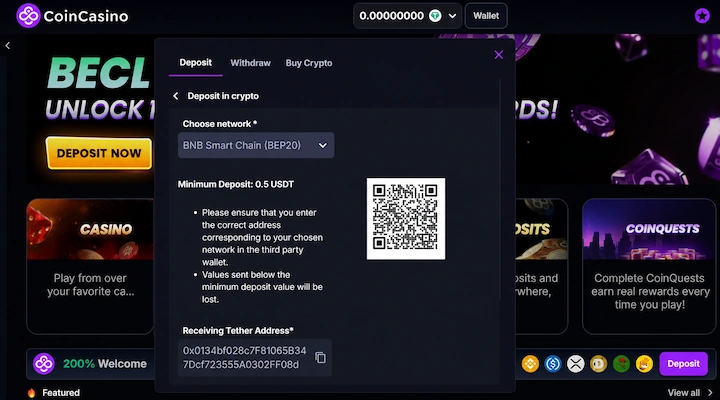Viewport: 720px width, 400px height.
Task: Switch to the Deposit tab
Action: tap(196, 63)
